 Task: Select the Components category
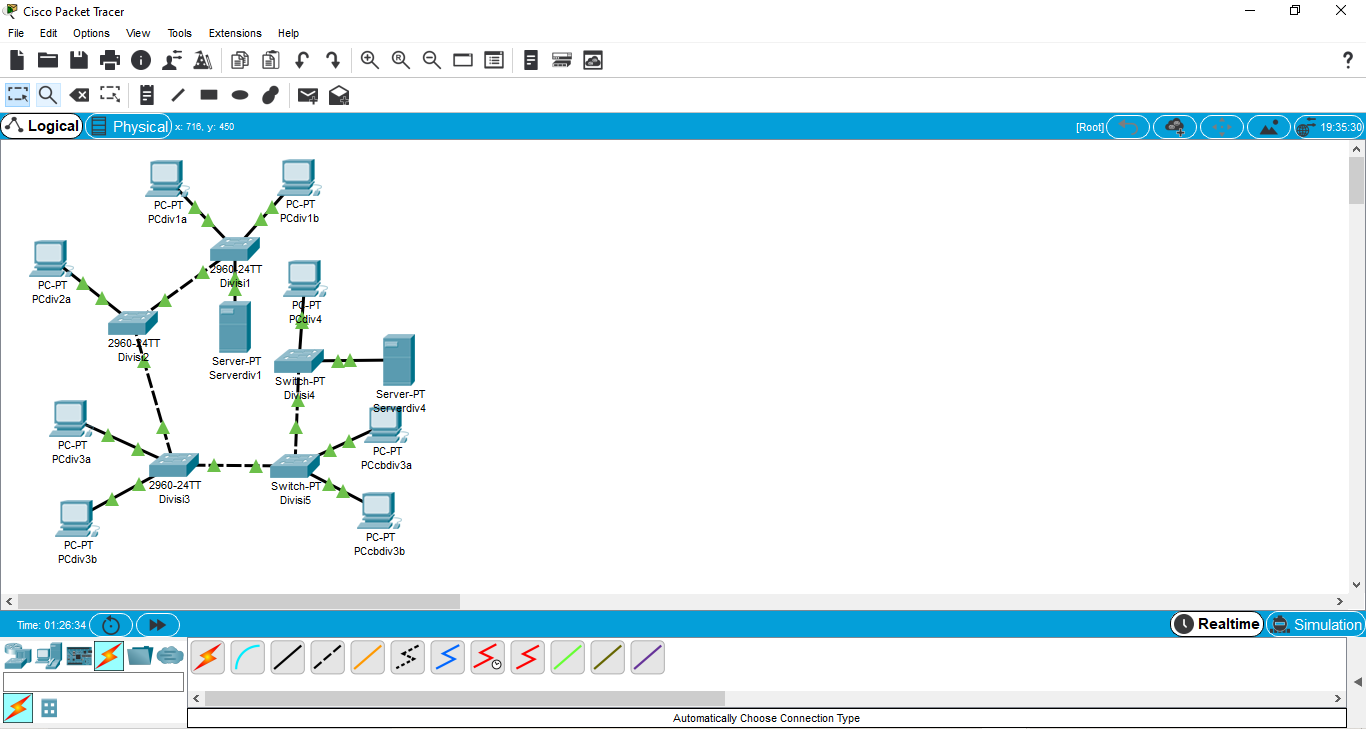pyautogui.click(x=79, y=656)
